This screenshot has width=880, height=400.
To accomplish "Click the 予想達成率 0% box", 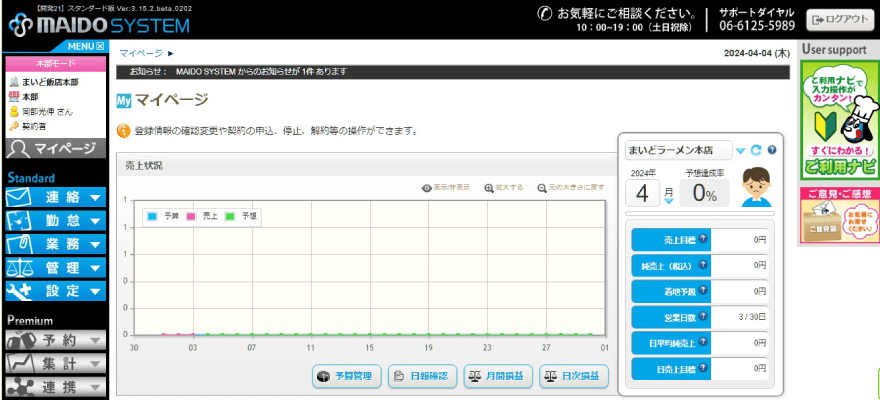I will [x=705, y=194].
